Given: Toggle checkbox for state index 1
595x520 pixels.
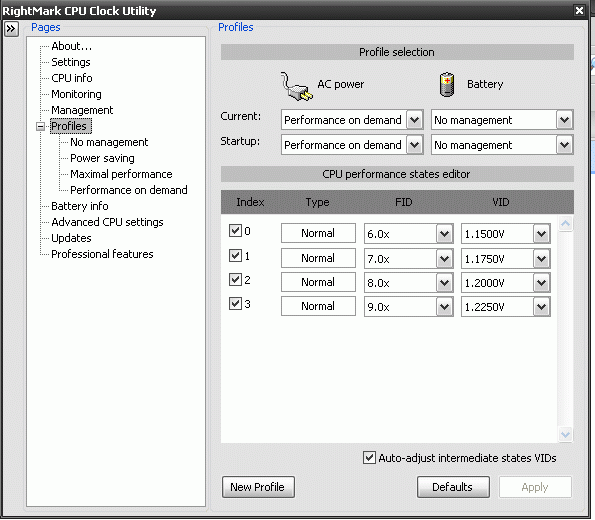Looking at the screenshot, I should [x=235, y=255].
